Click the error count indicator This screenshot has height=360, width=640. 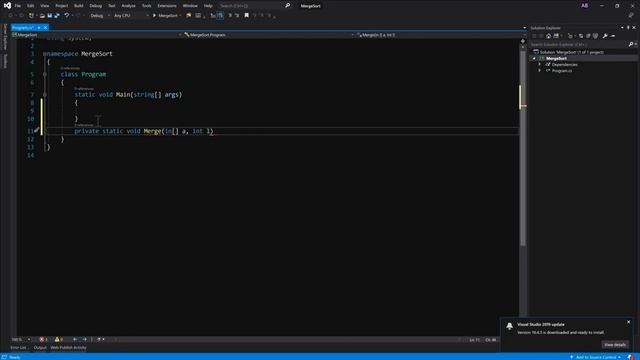coord(43,339)
